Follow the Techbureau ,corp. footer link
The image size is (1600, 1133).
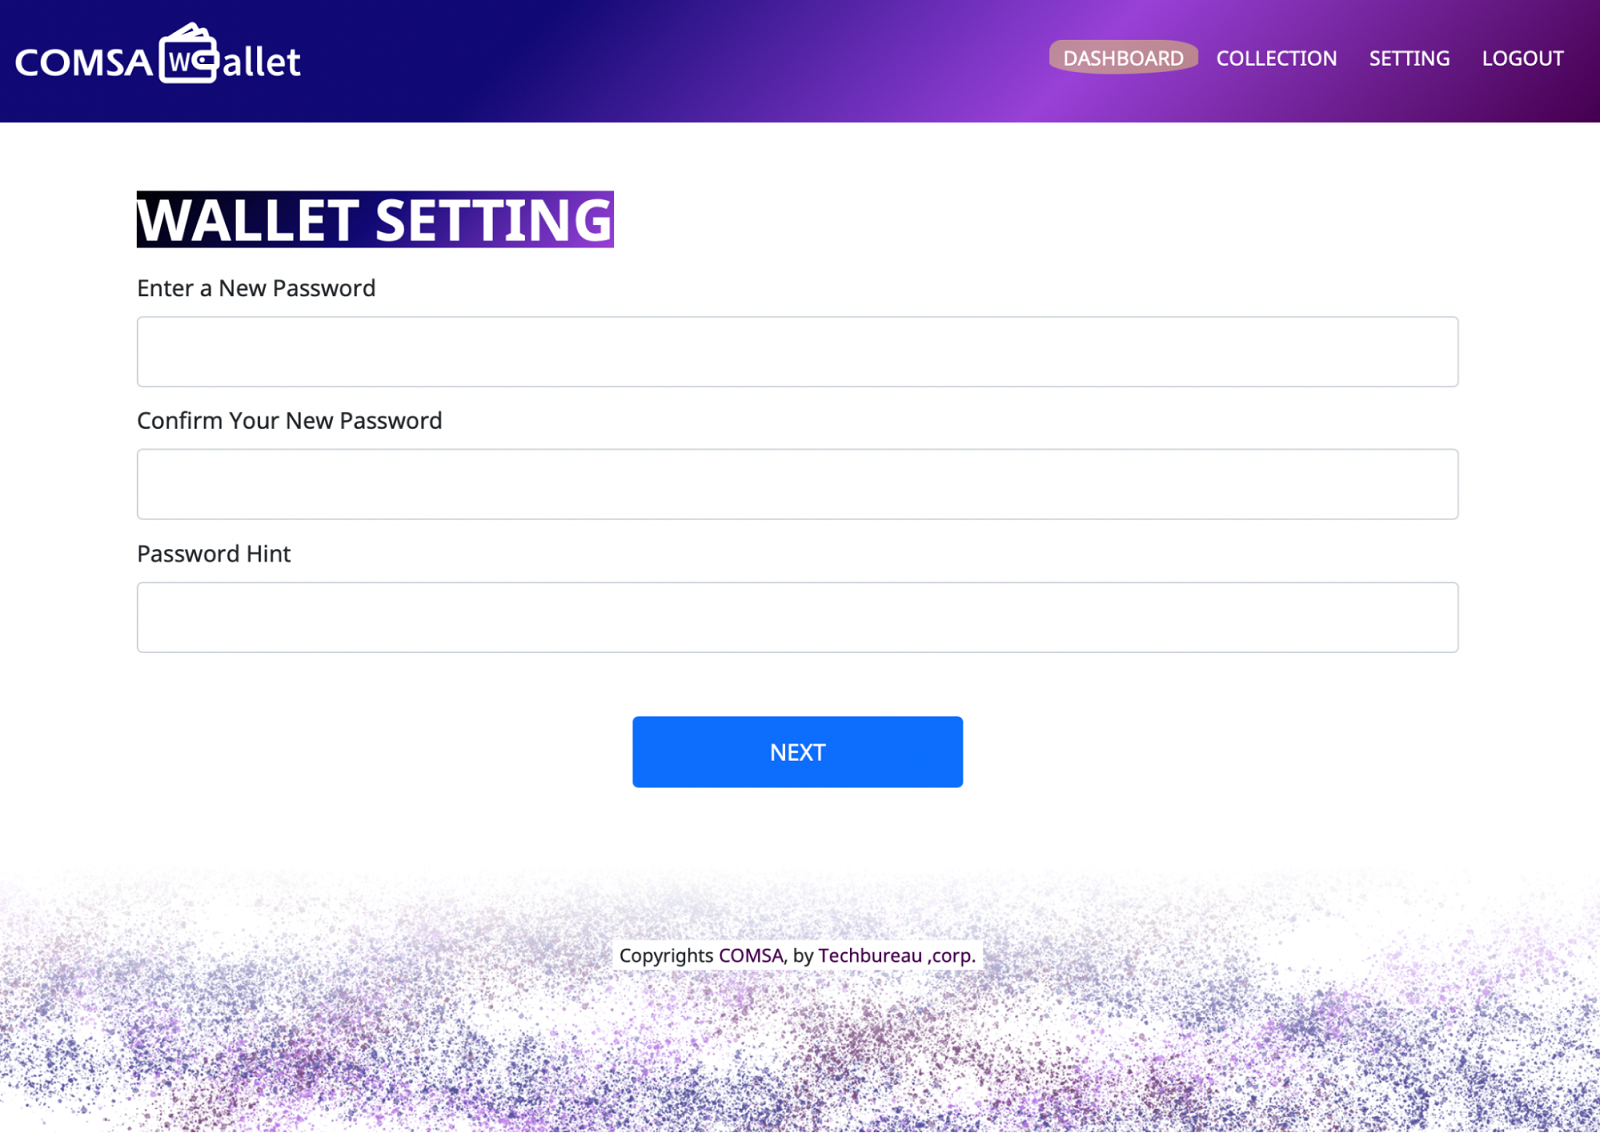tap(896, 955)
